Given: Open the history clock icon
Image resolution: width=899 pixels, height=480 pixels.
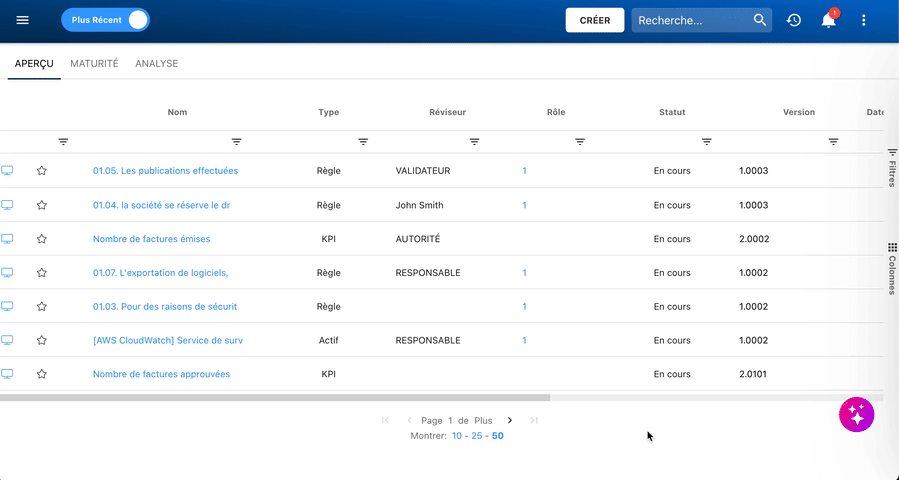Looking at the screenshot, I should 794,20.
